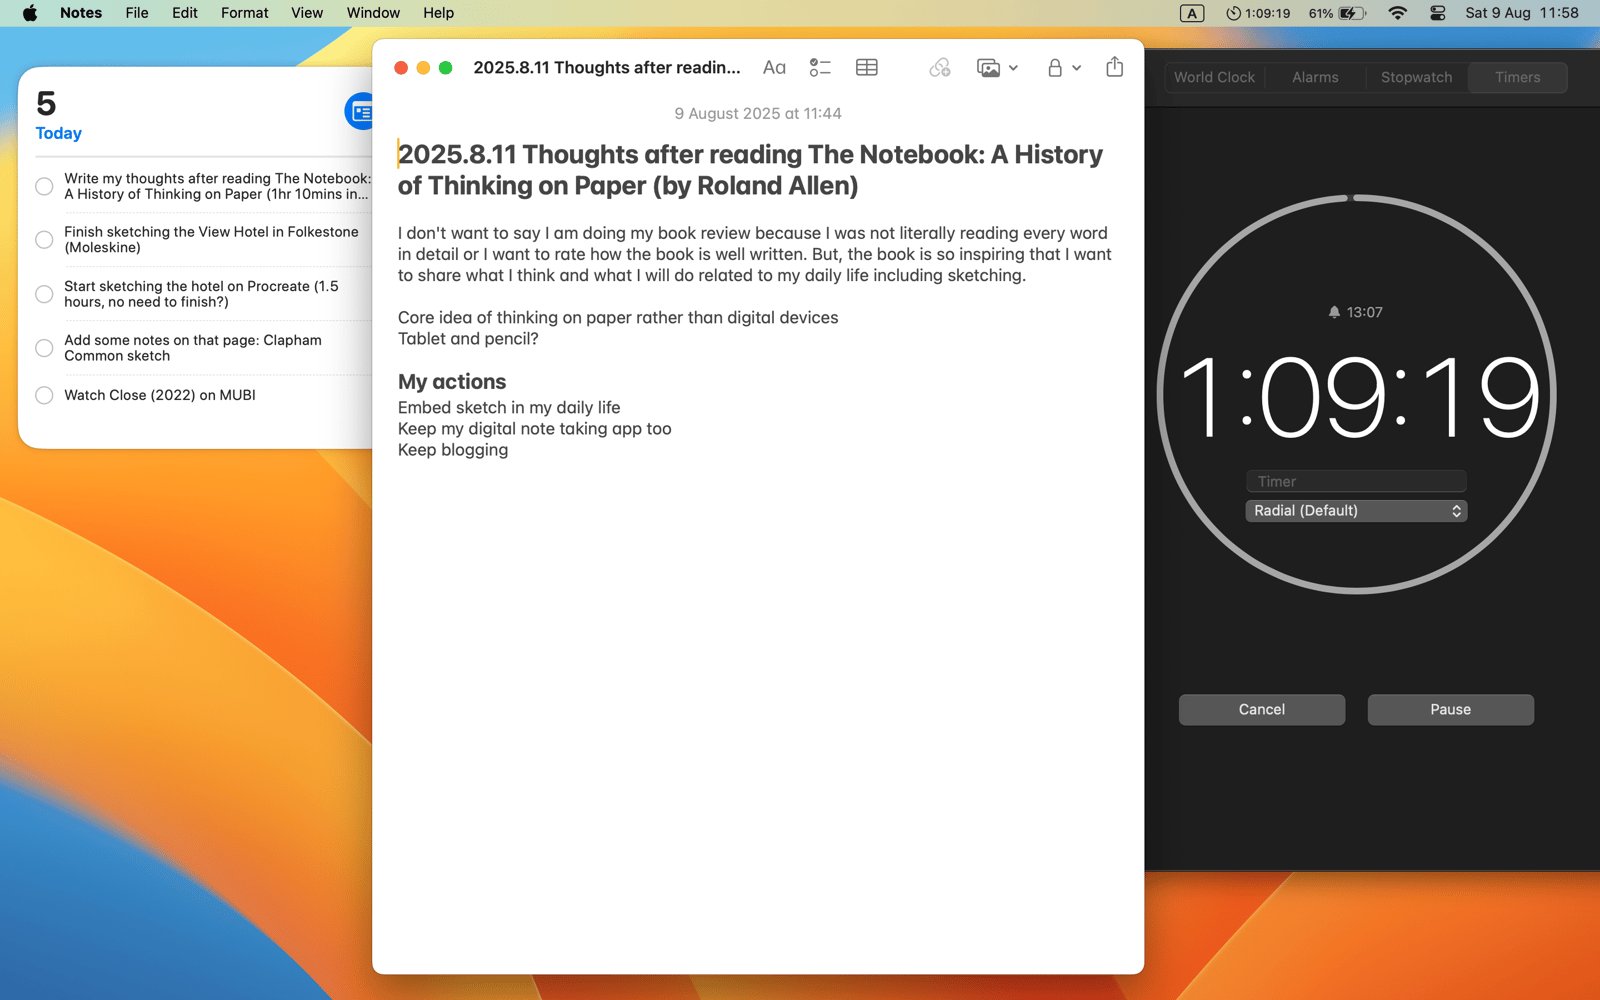Click the 'My actions' heading in the note
Screen dimensions: 1600x1000
pos(452,382)
